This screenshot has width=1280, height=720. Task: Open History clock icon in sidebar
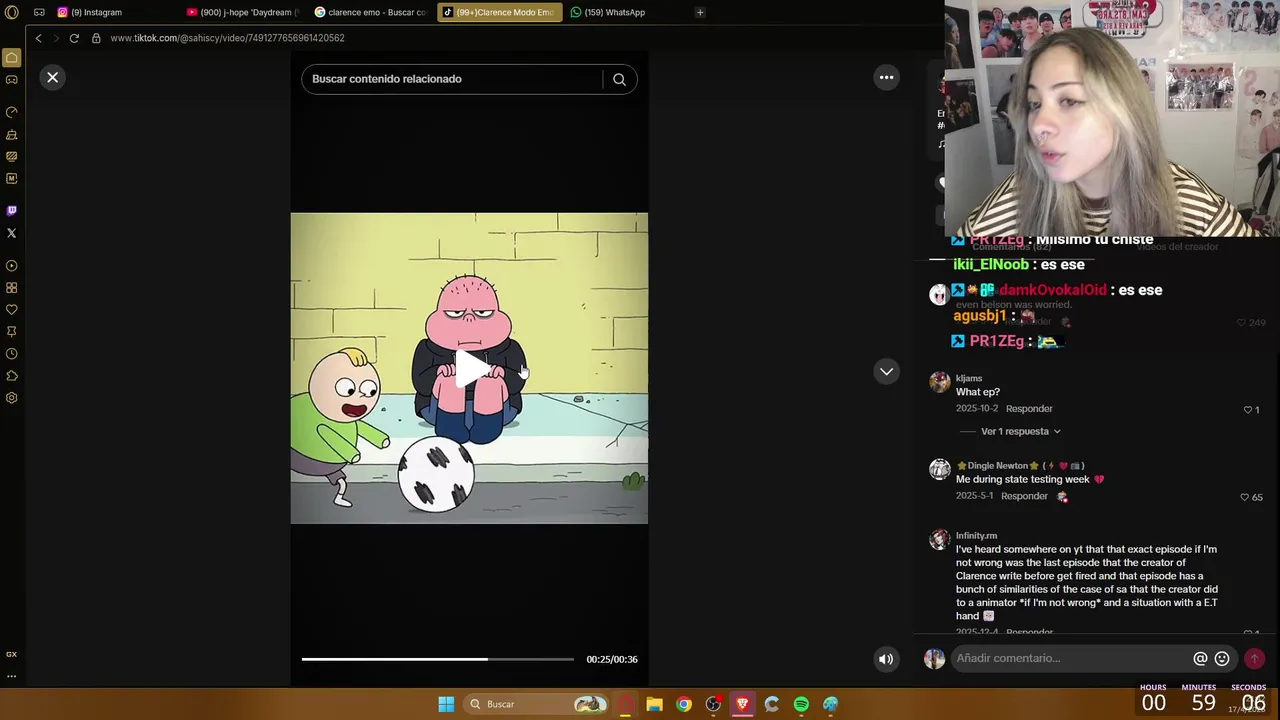[11, 354]
